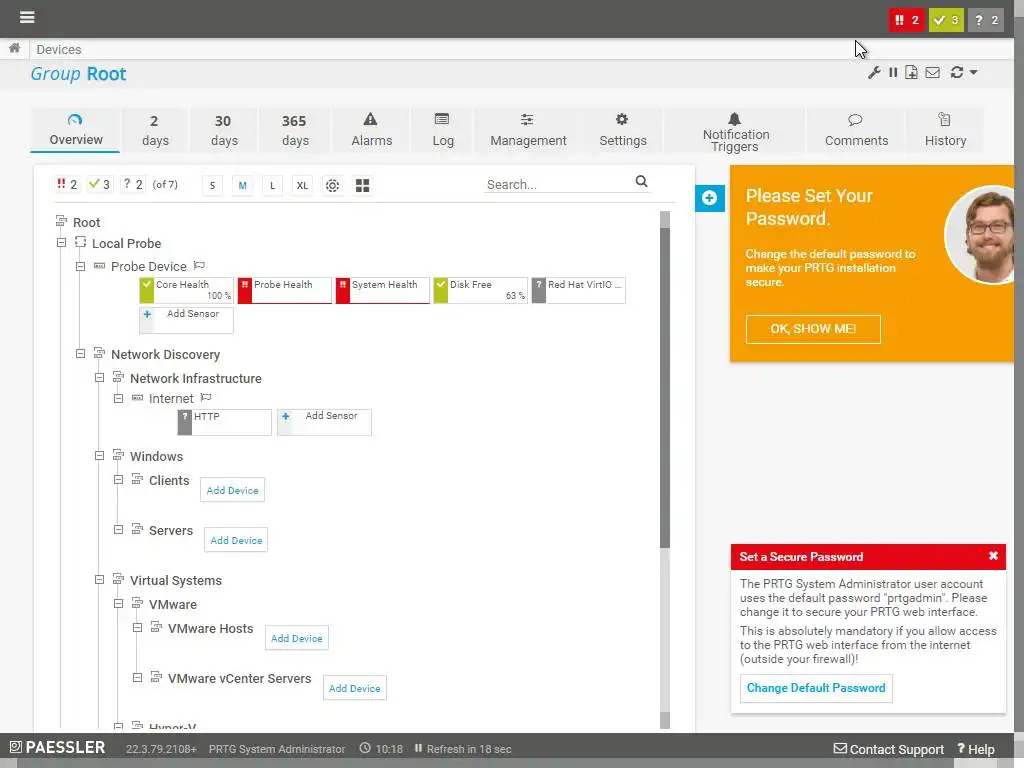The image size is (1024, 768).
Task: Close the Set a Secure Password notice
Action: [993, 556]
